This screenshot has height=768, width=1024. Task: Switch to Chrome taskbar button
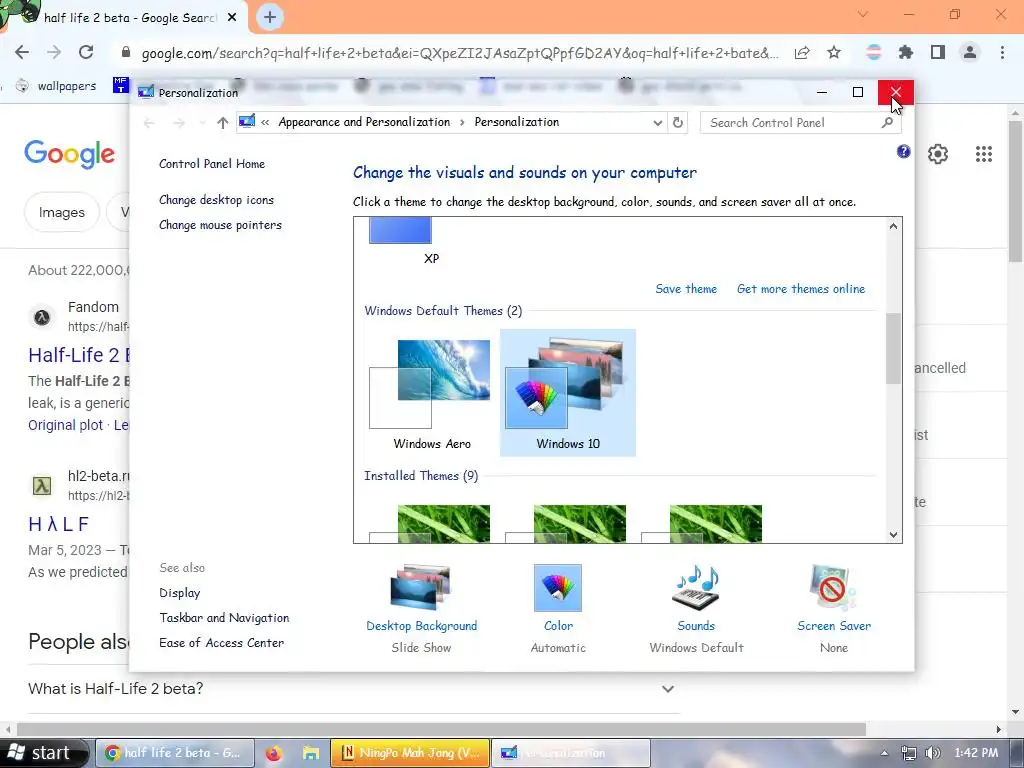(174, 753)
